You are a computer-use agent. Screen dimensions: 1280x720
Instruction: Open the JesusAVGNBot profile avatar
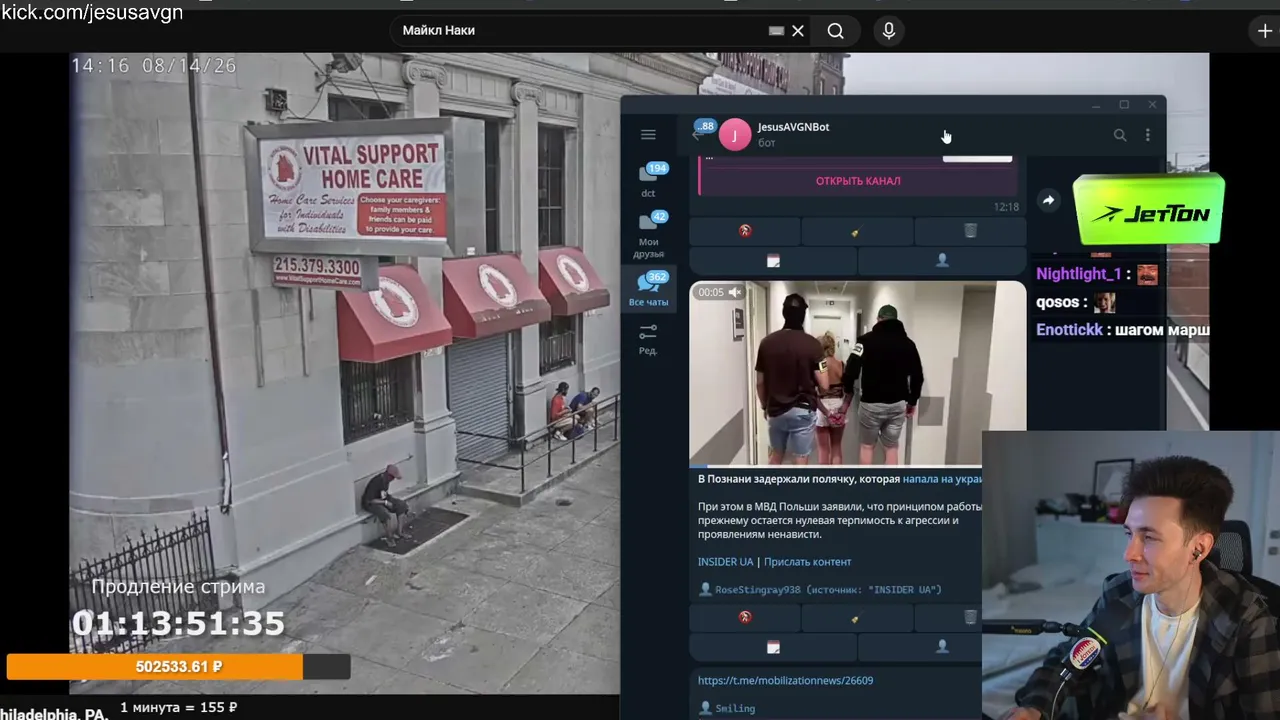click(x=735, y=135)
